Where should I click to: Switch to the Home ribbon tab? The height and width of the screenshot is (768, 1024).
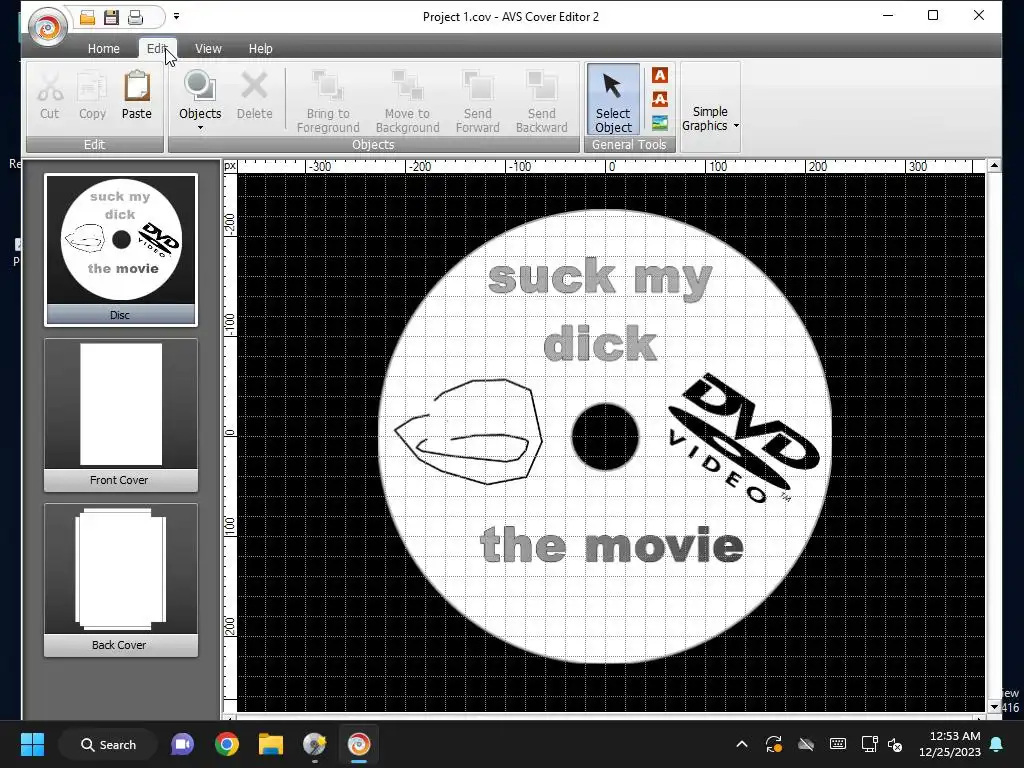coord(104,48)
